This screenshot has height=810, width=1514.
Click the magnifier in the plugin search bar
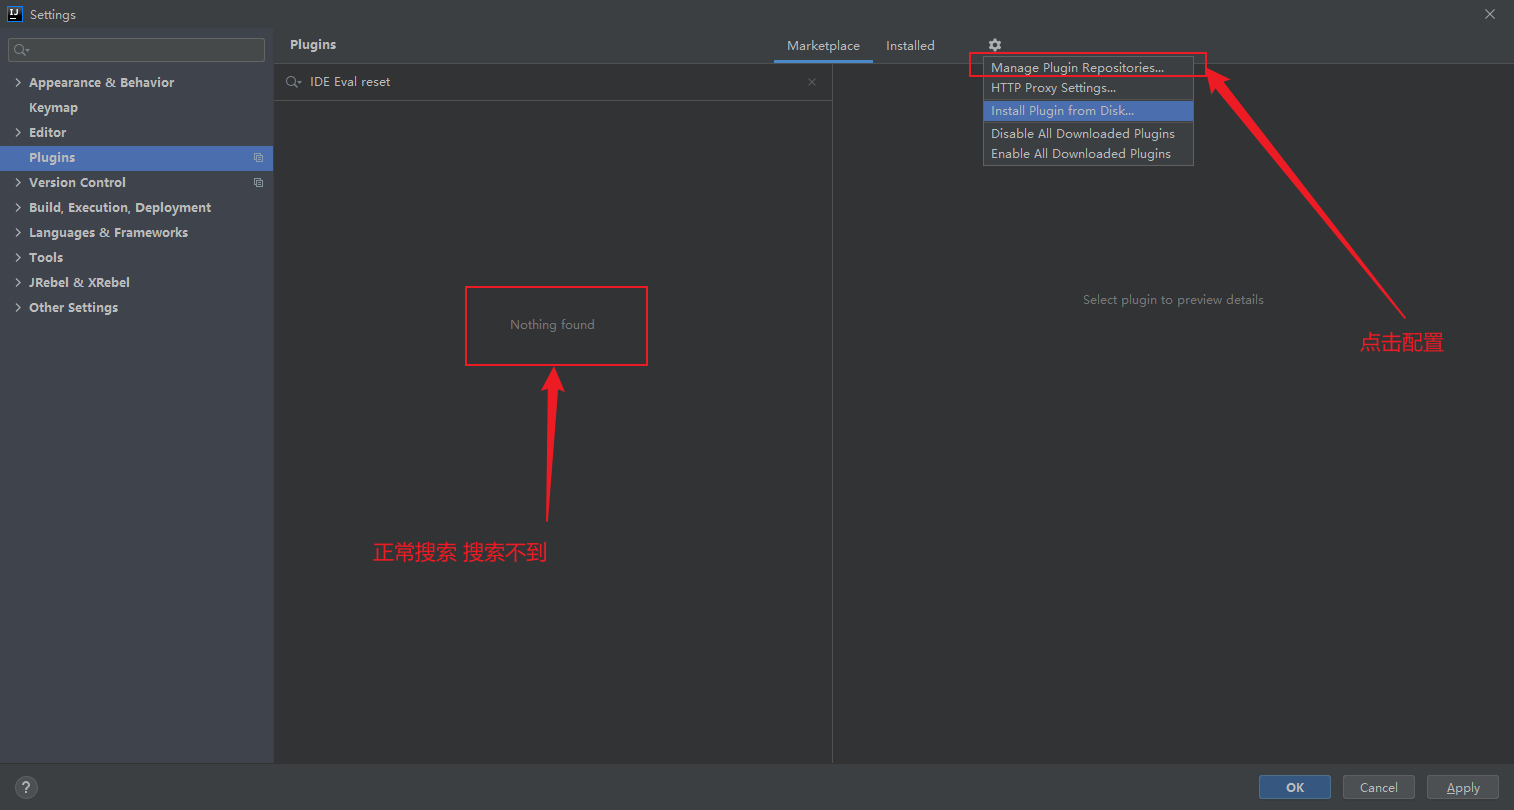click(x=292, y=81)
